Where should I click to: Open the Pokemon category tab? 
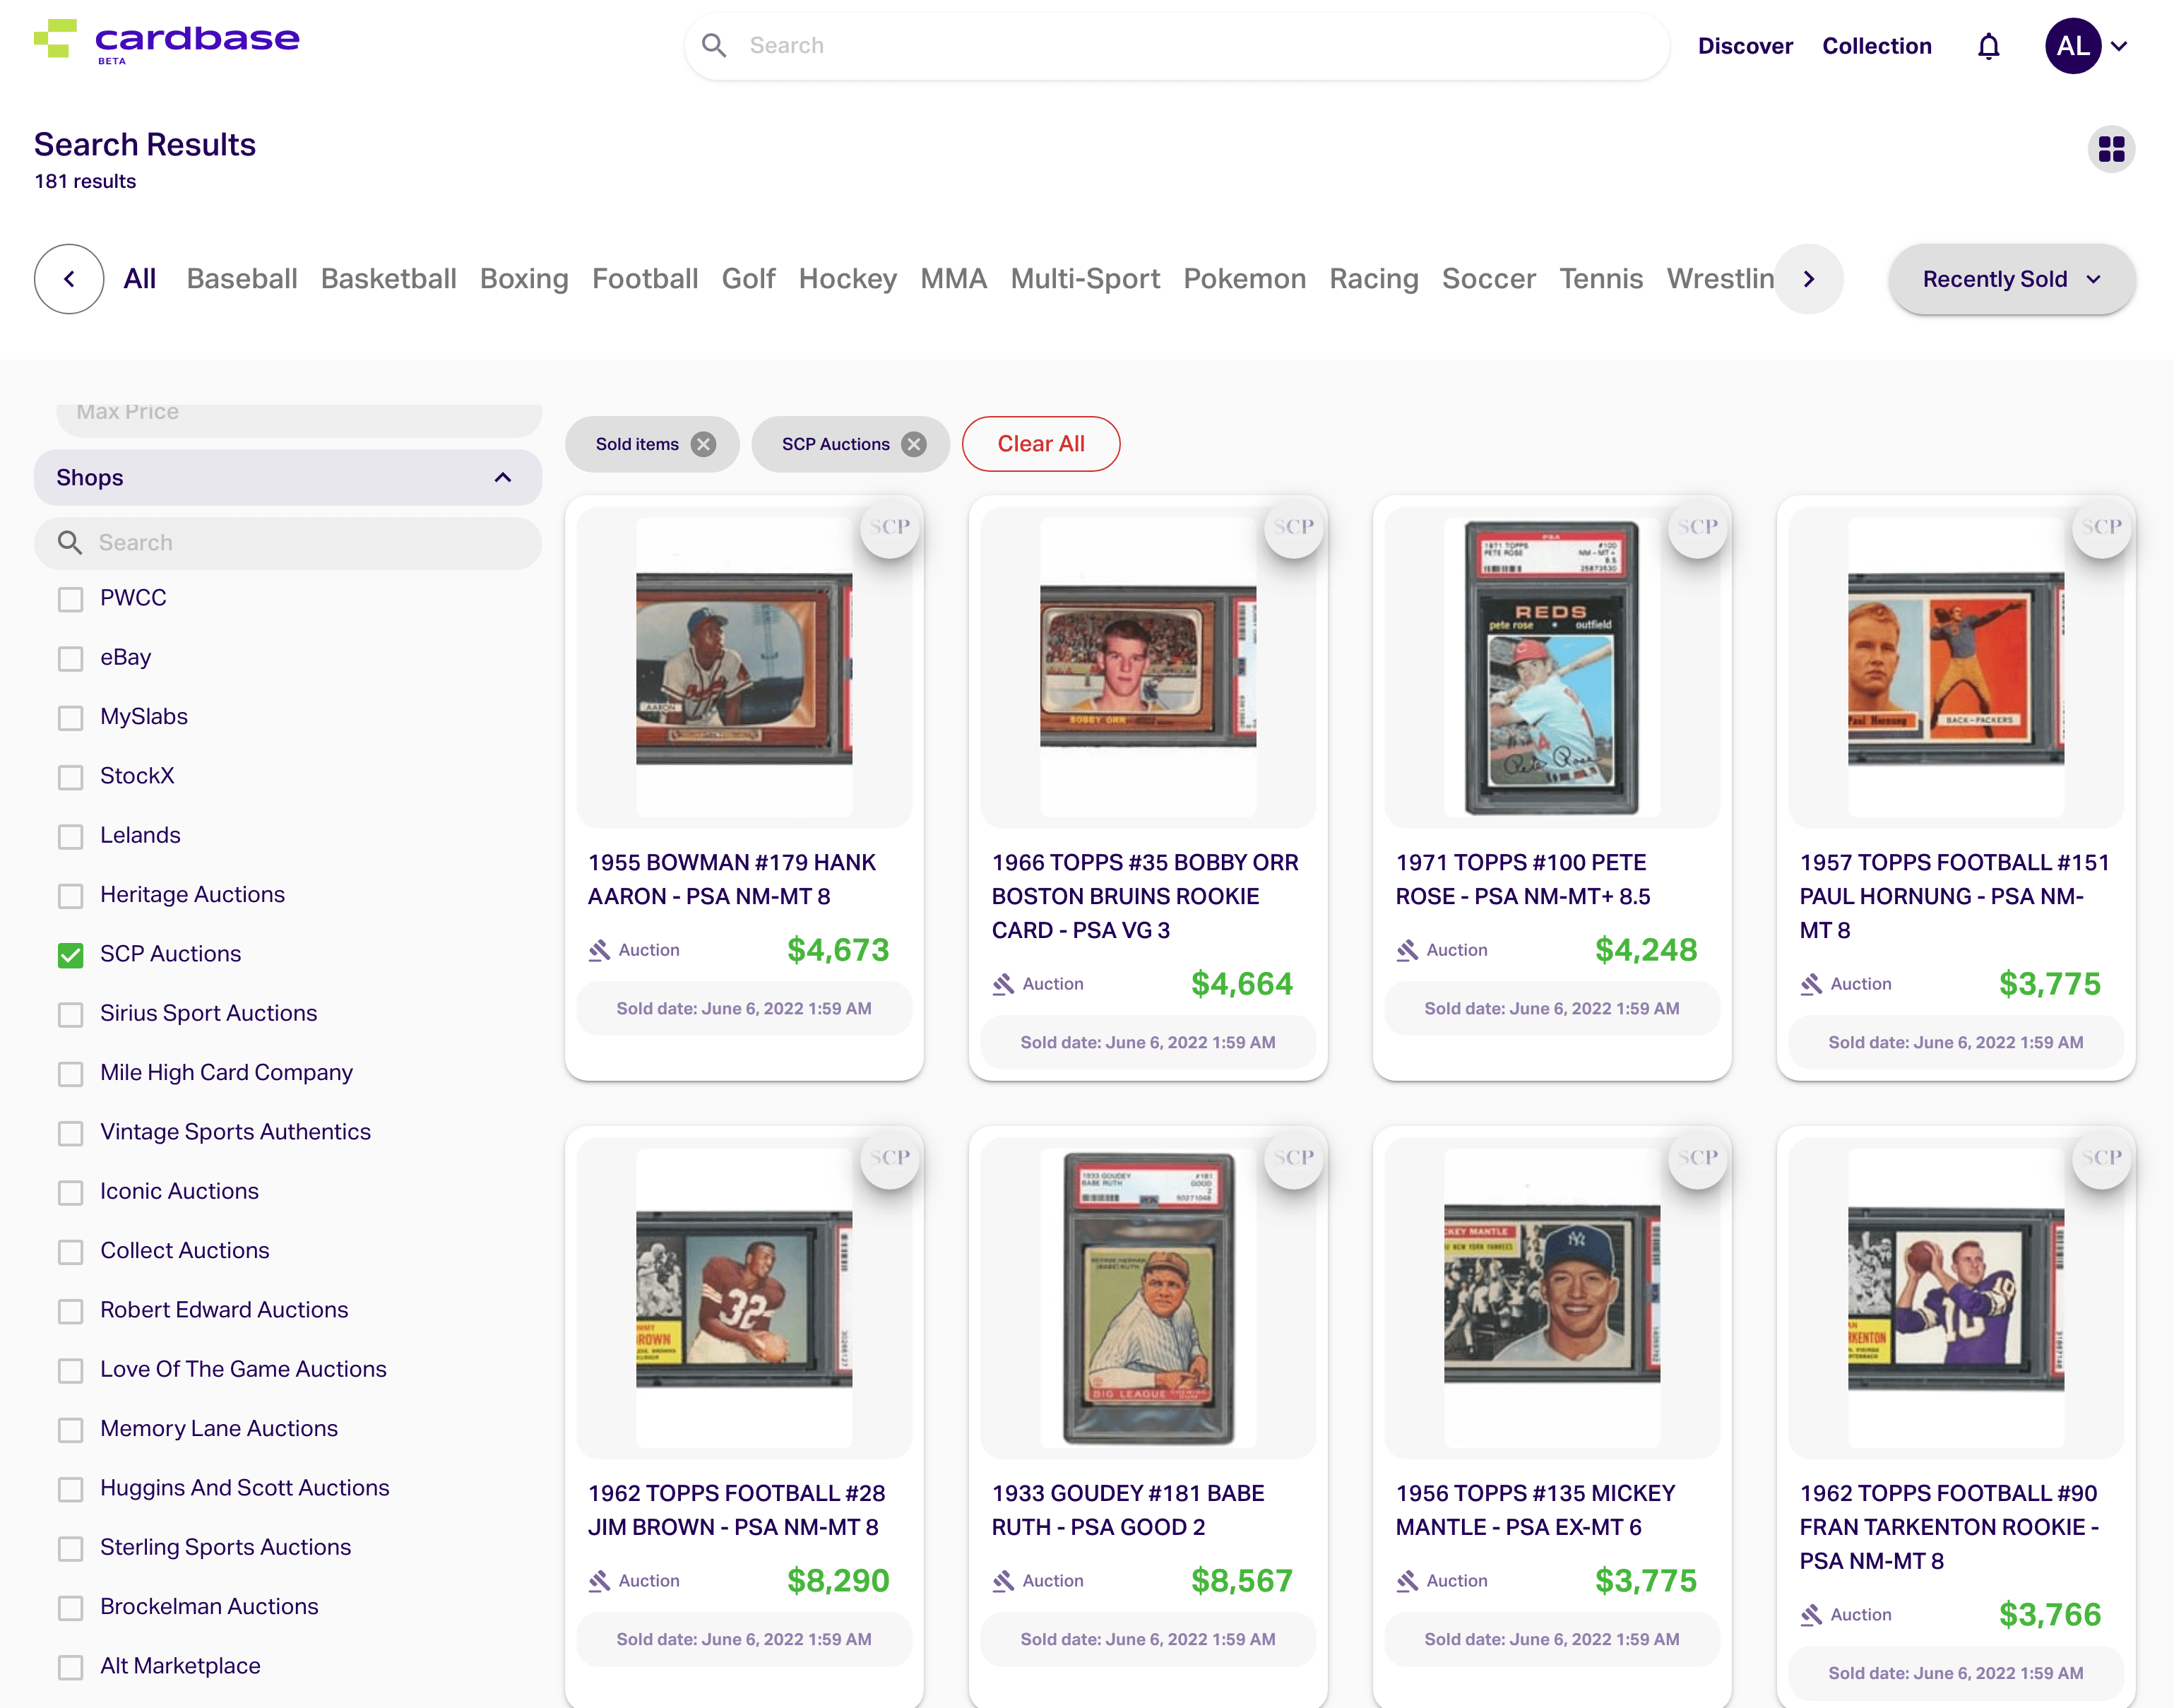[x=1244, y=279]
